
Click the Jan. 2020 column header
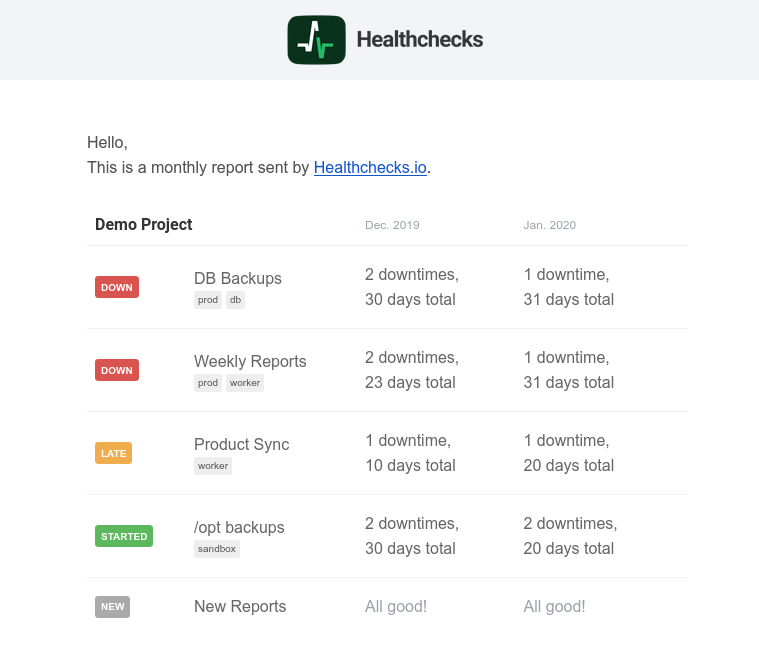pos(549,225)
